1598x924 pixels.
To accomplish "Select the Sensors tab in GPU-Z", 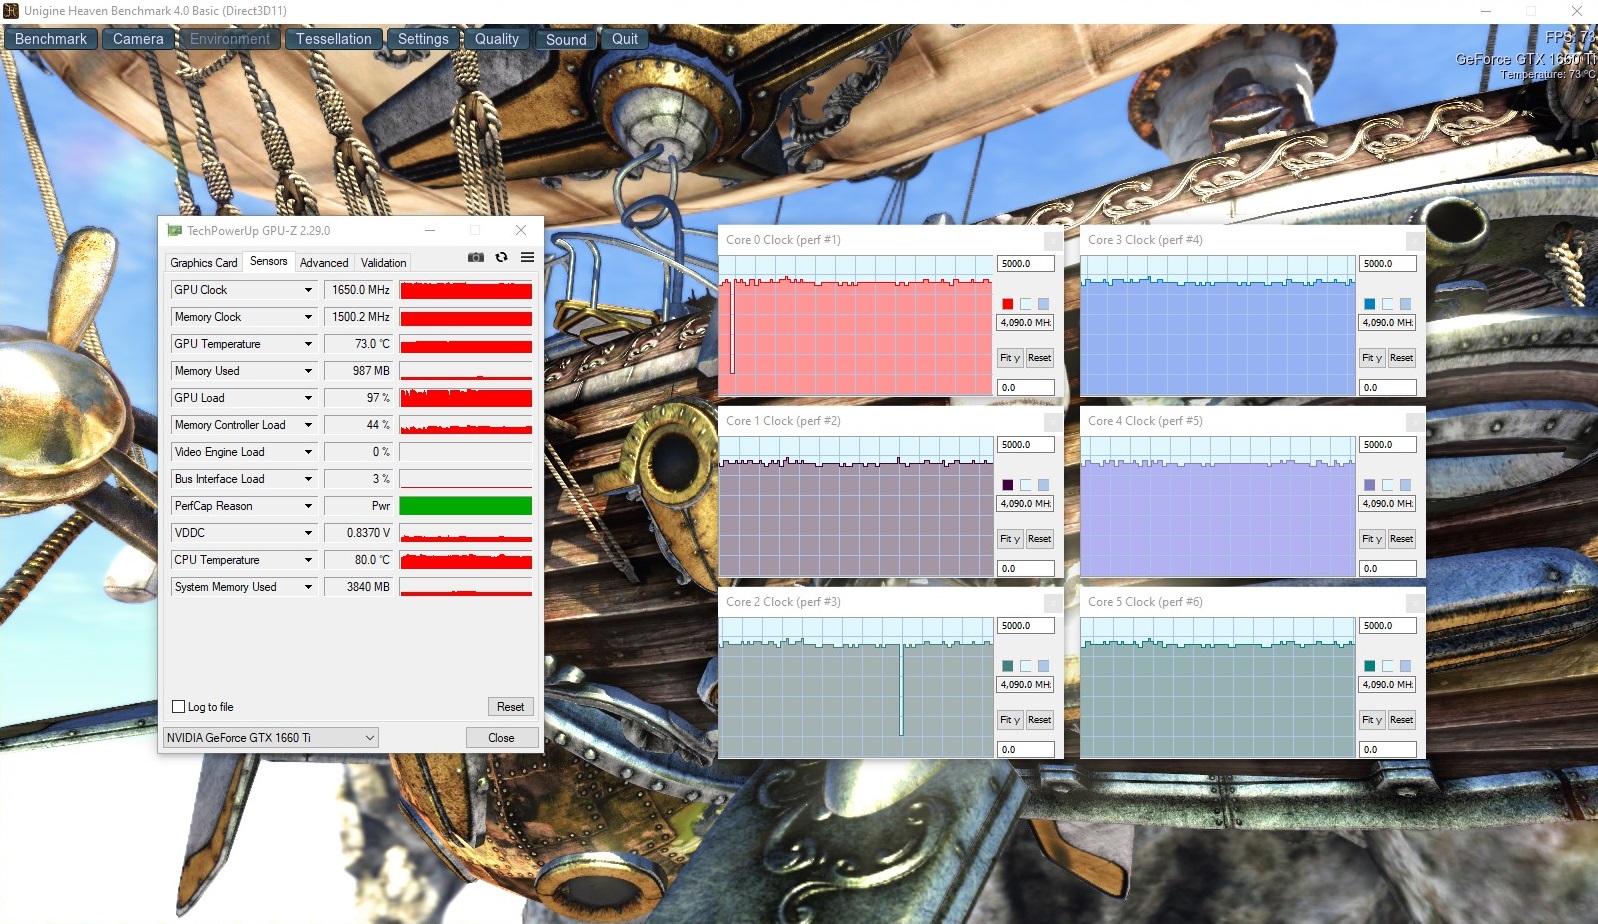I will 269,261.
